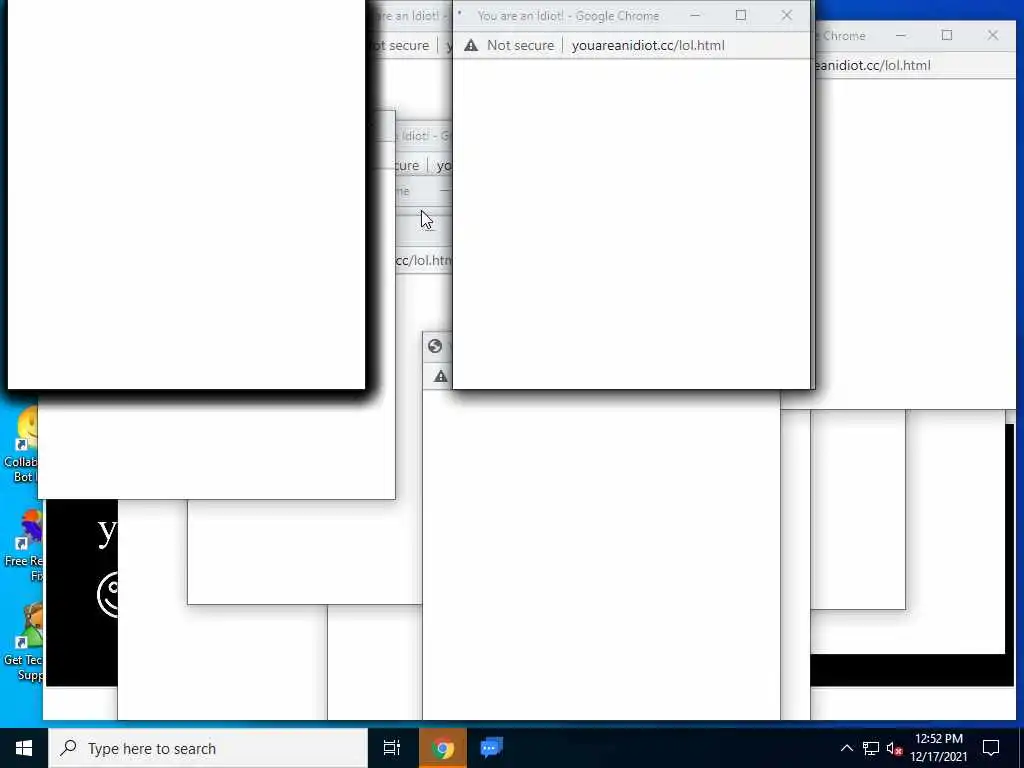Close the front 'You are an Idiot!' Chrome window

786,15
